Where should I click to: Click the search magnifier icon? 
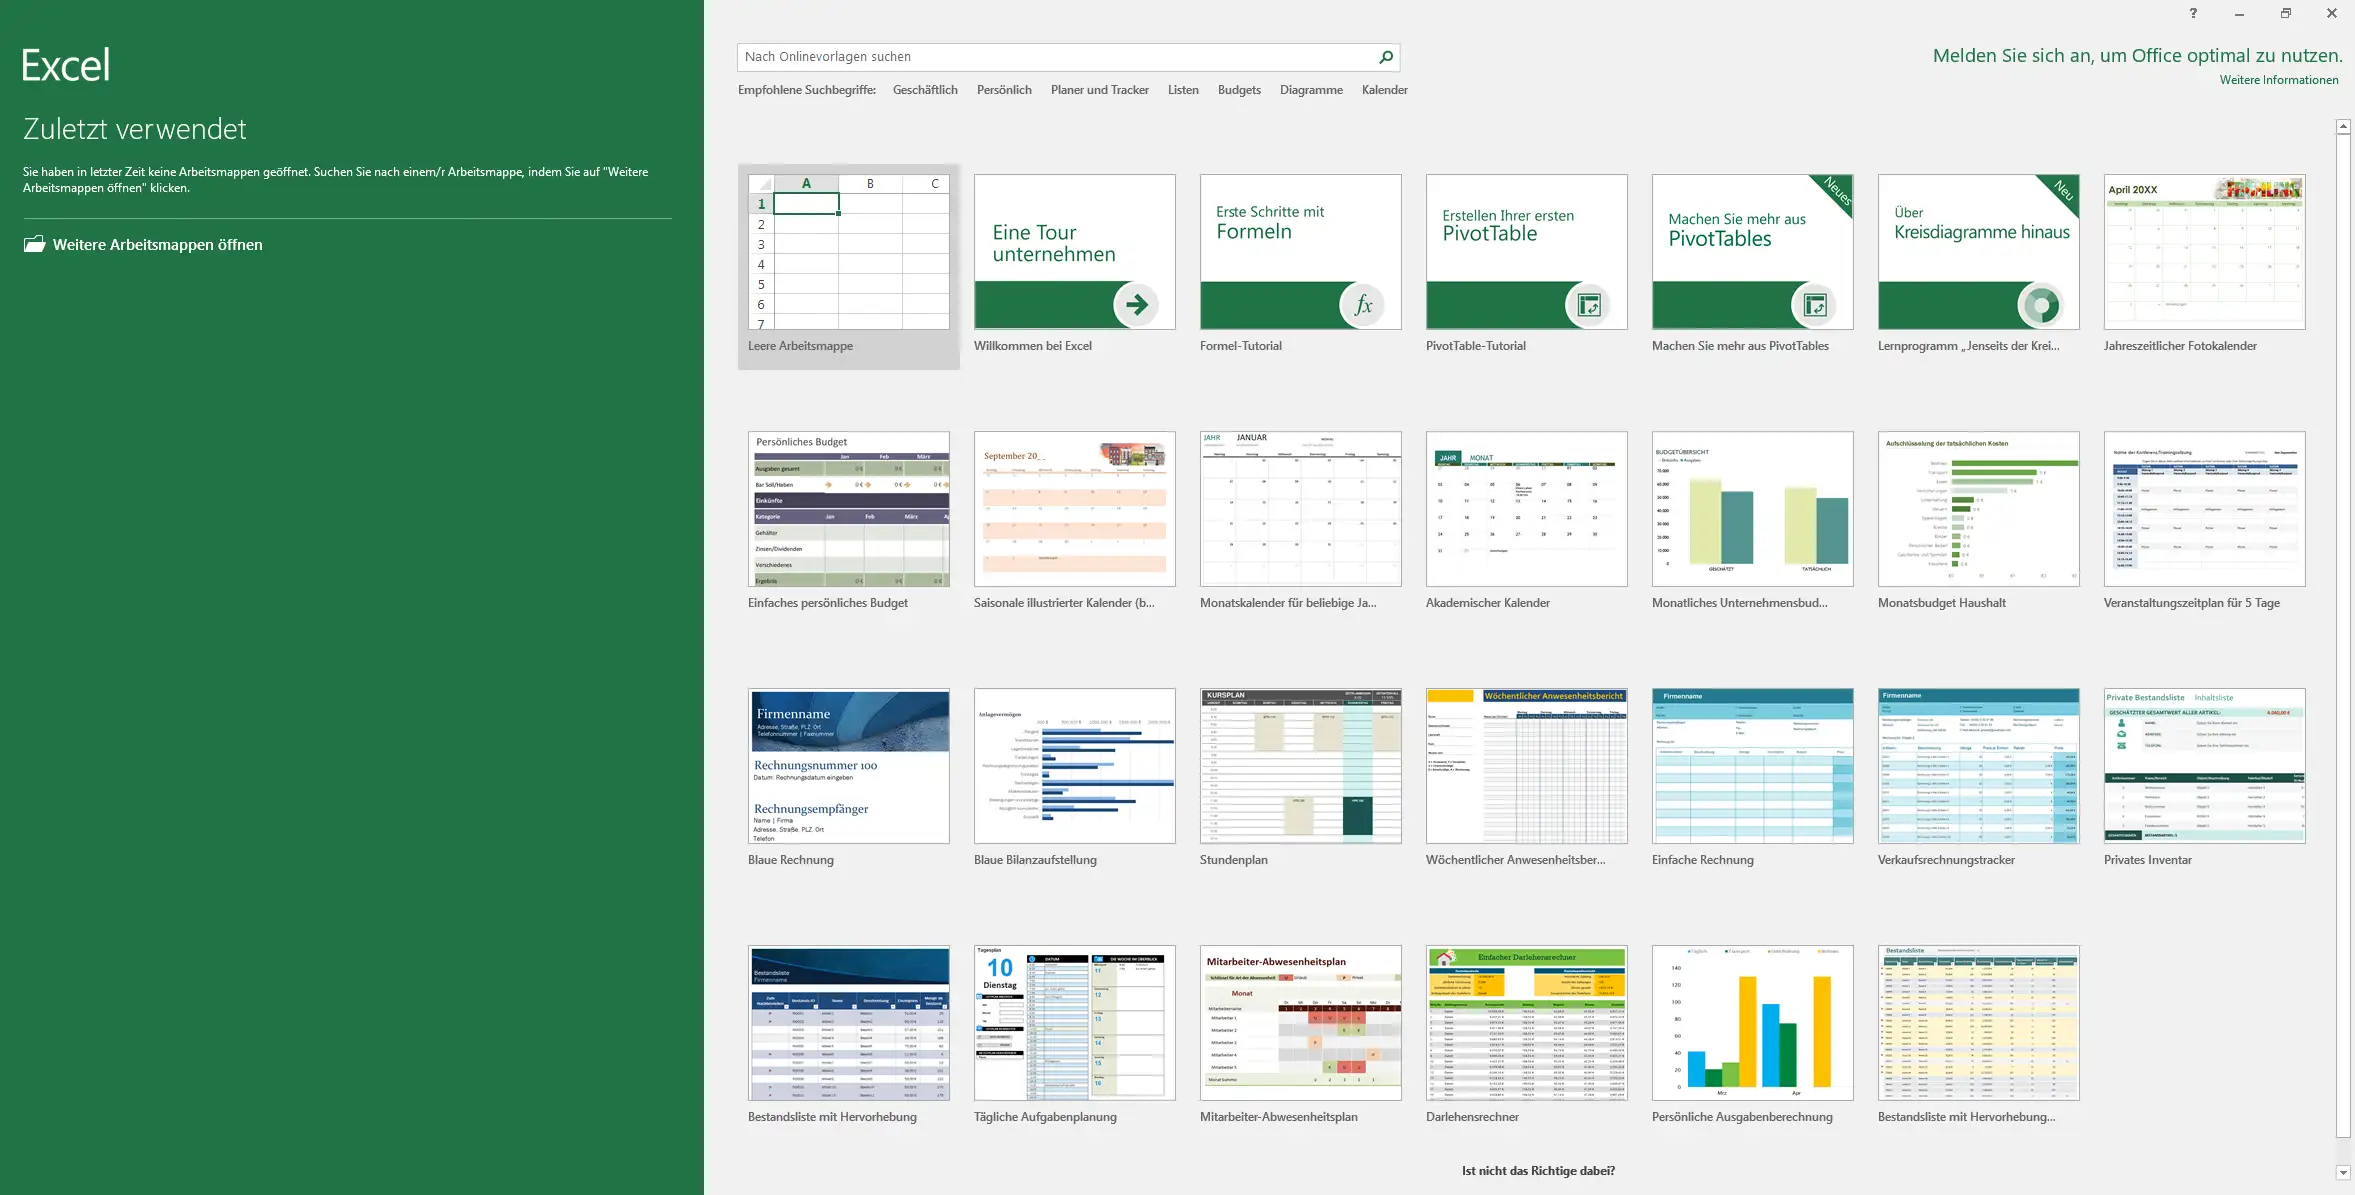(1385, 57)
